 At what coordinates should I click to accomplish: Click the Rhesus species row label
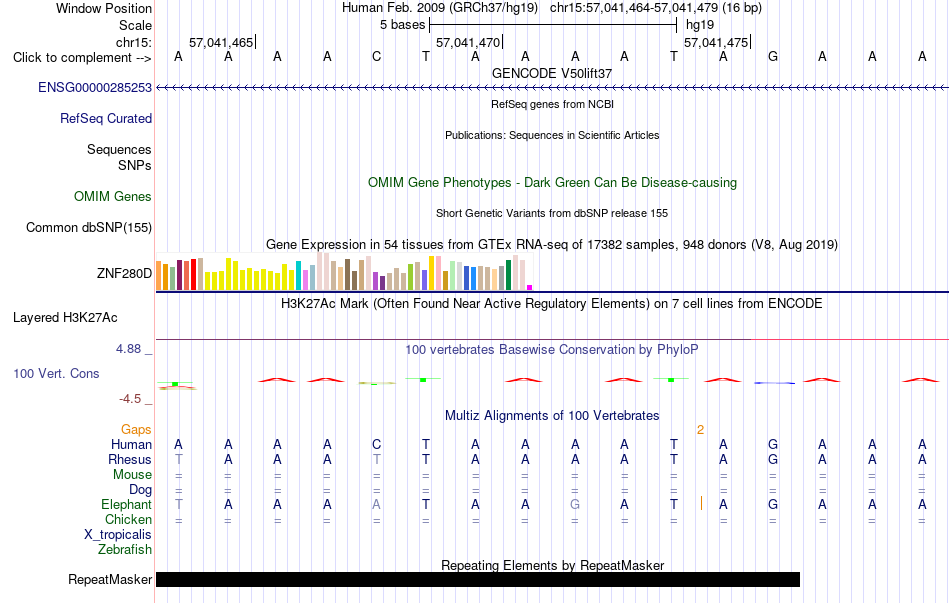pos(130,459)
